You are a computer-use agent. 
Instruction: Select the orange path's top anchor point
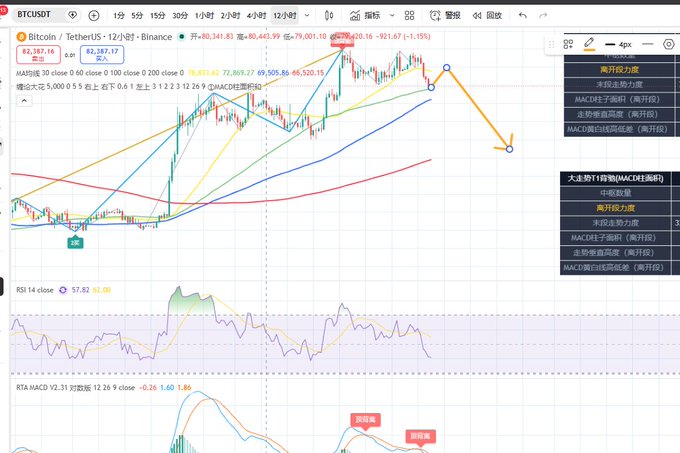[x=447, y=68]
